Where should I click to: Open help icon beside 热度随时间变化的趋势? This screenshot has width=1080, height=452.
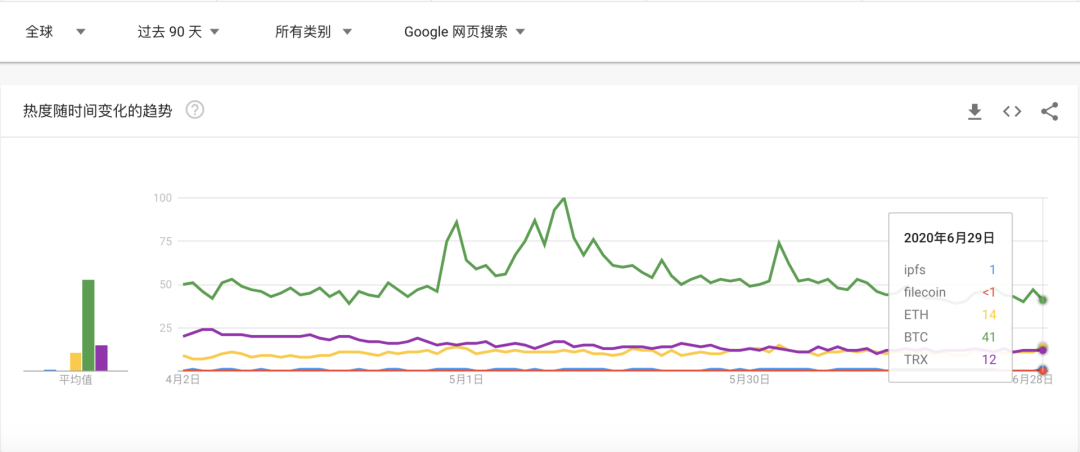coord(196,110)
